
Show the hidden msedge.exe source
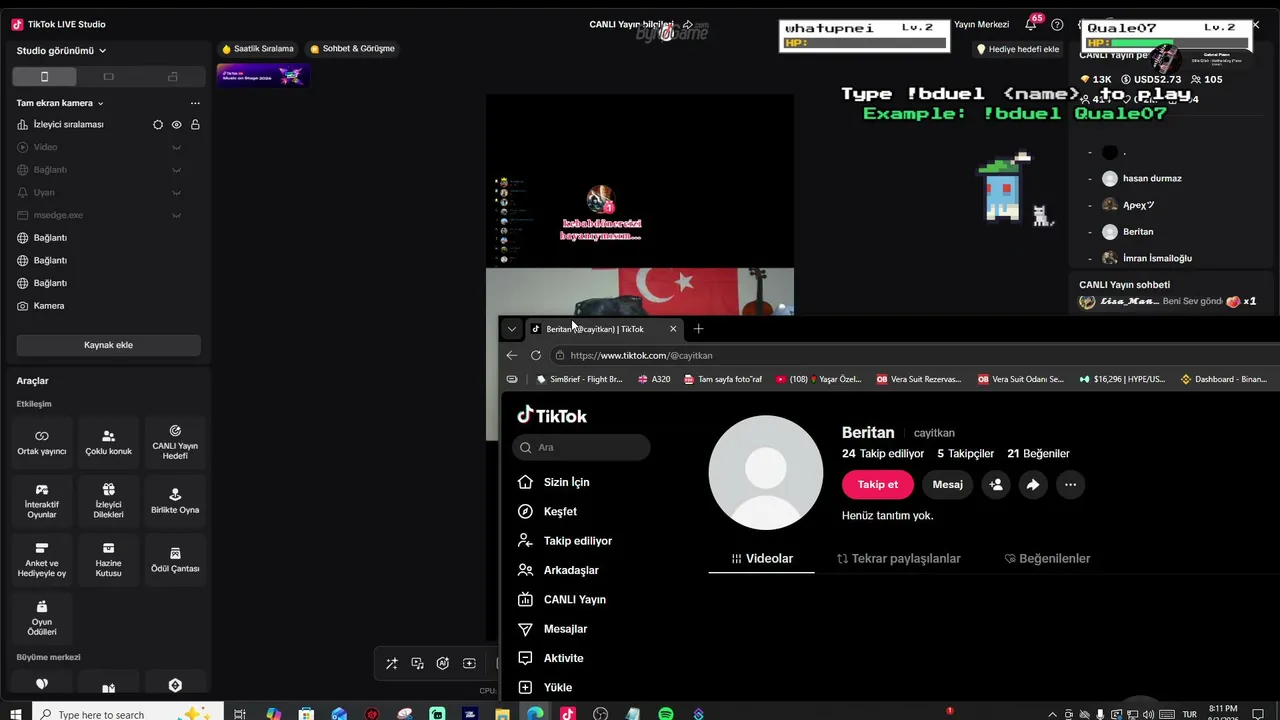coord(176,215)
